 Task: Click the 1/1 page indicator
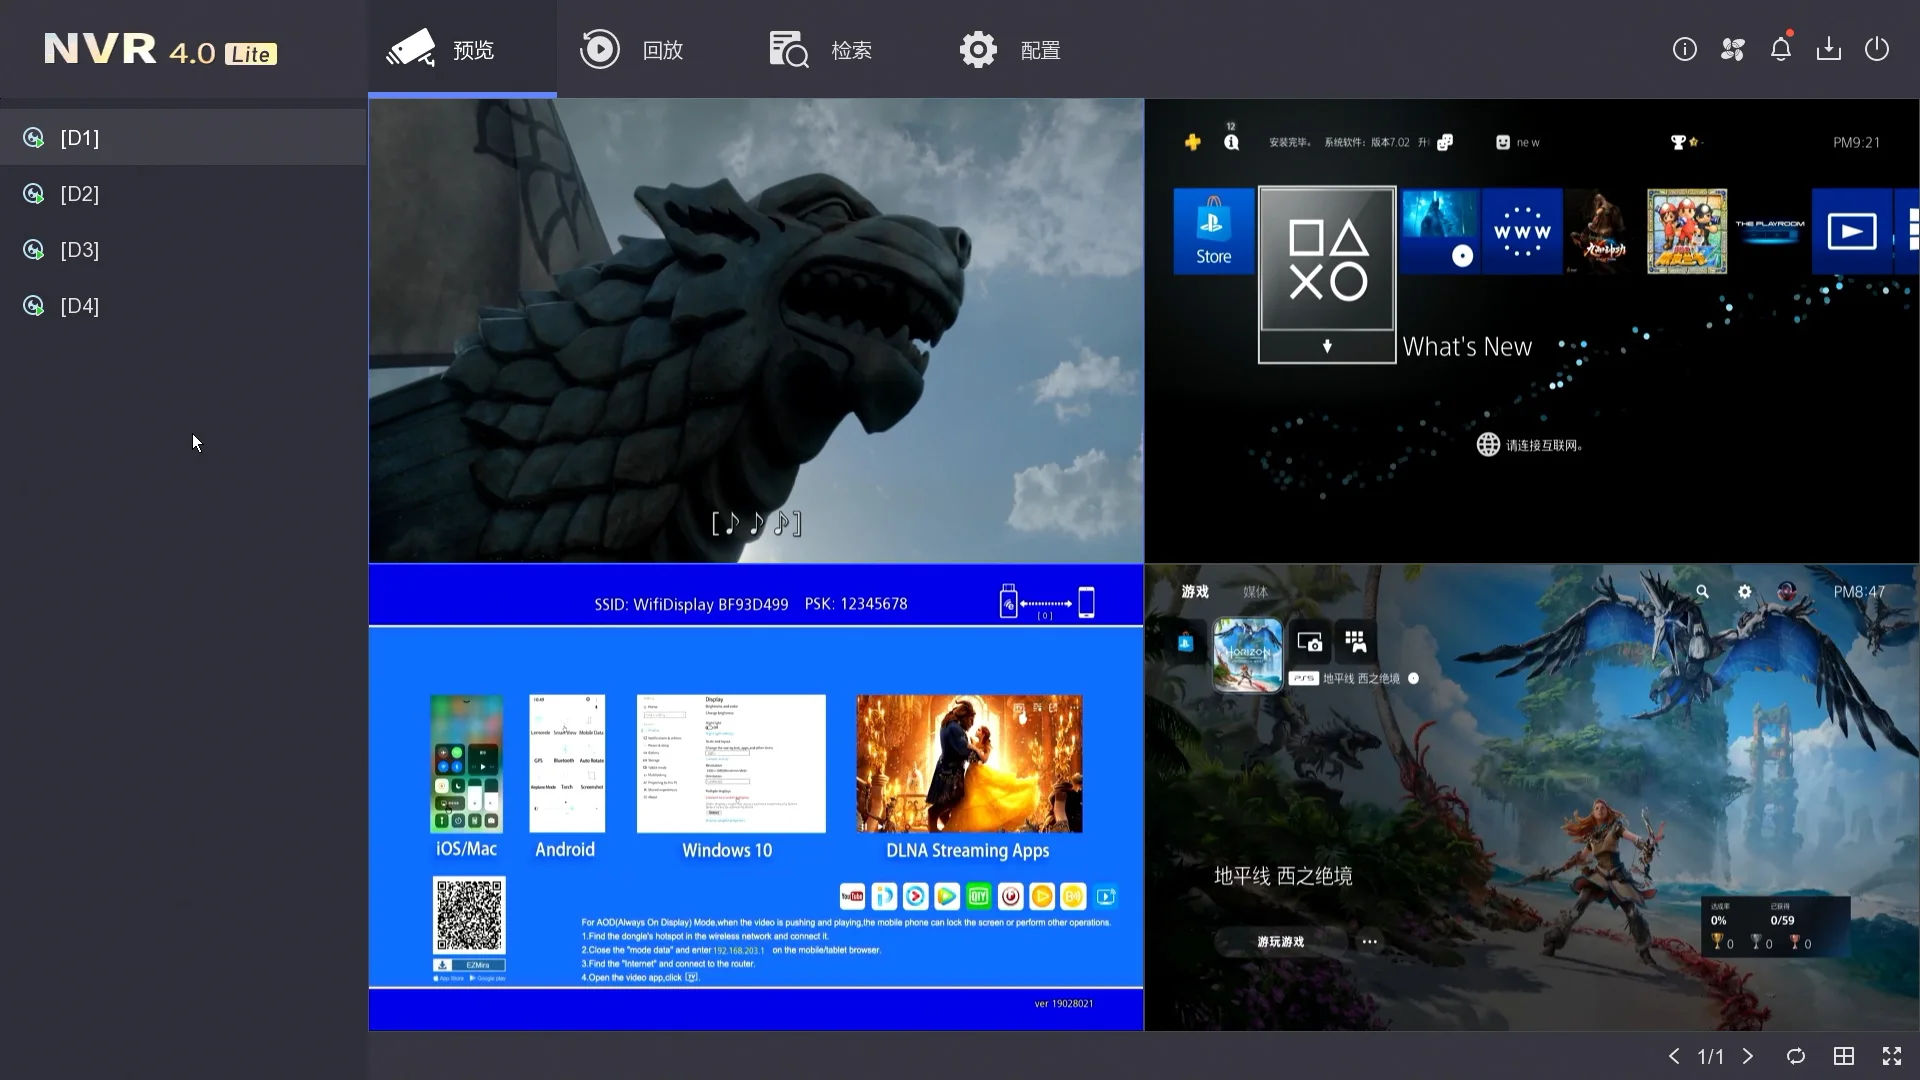coord(1711,1056)
